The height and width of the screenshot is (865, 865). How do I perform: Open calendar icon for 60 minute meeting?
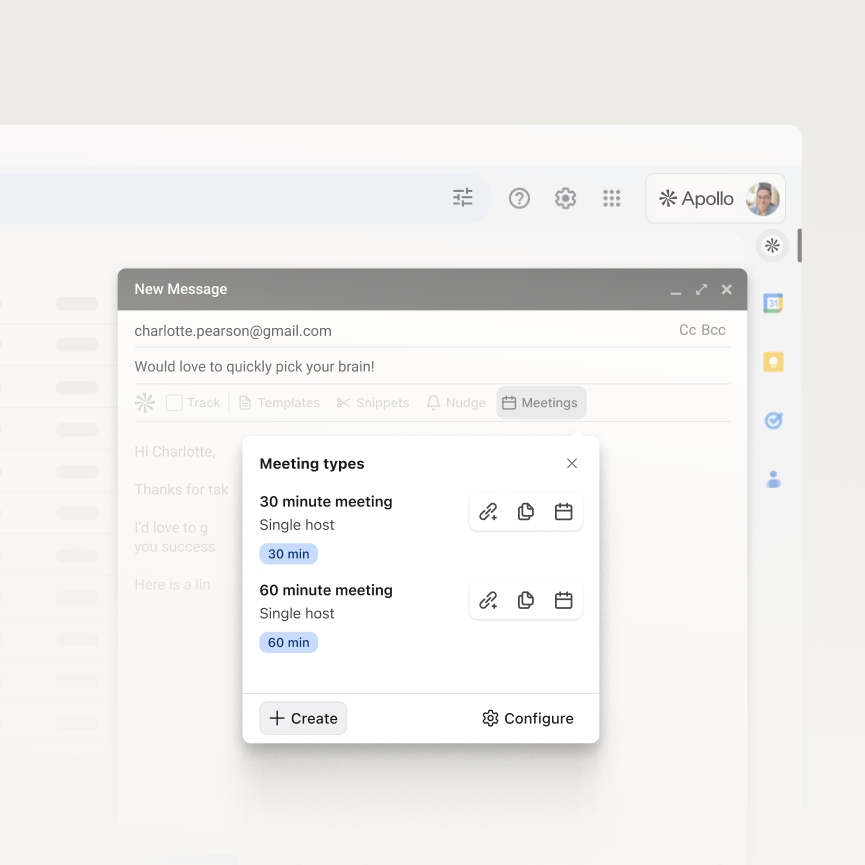pyautogui.click(x=563, y=601)
